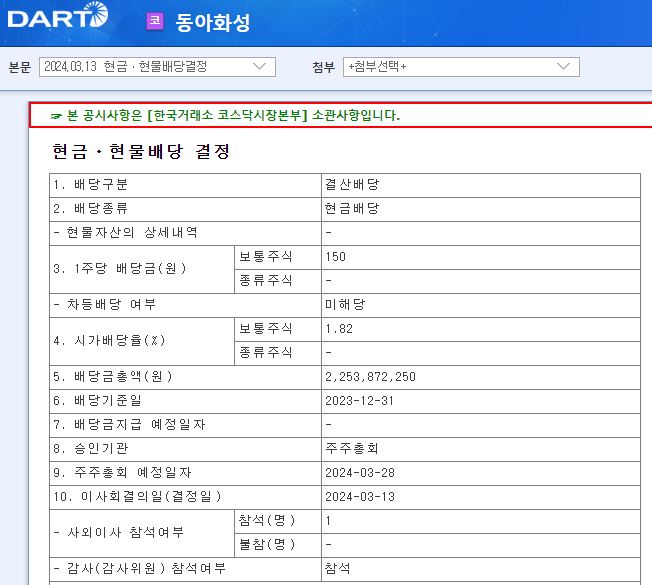
Task: Open the 첨부 attachment dropdown
Action: click(x=461, y=67)
